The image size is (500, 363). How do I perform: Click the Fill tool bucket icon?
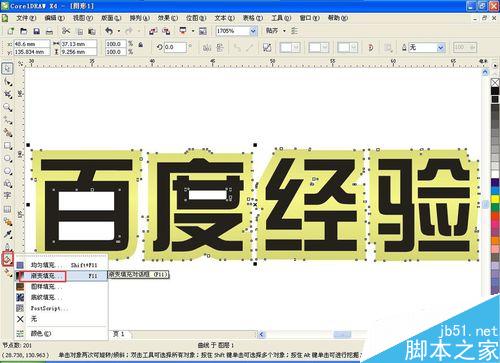[7, 258]
